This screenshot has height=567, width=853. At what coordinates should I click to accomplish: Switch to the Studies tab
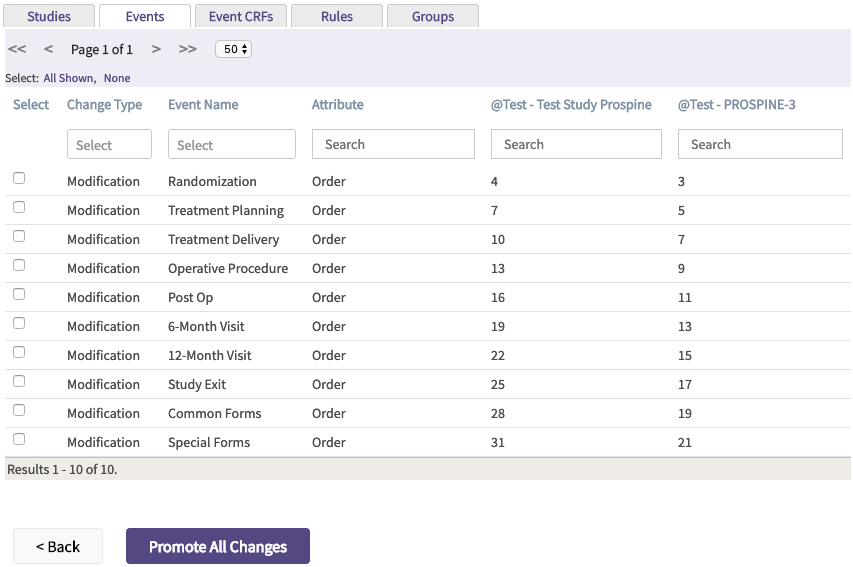tap(49, 16)
